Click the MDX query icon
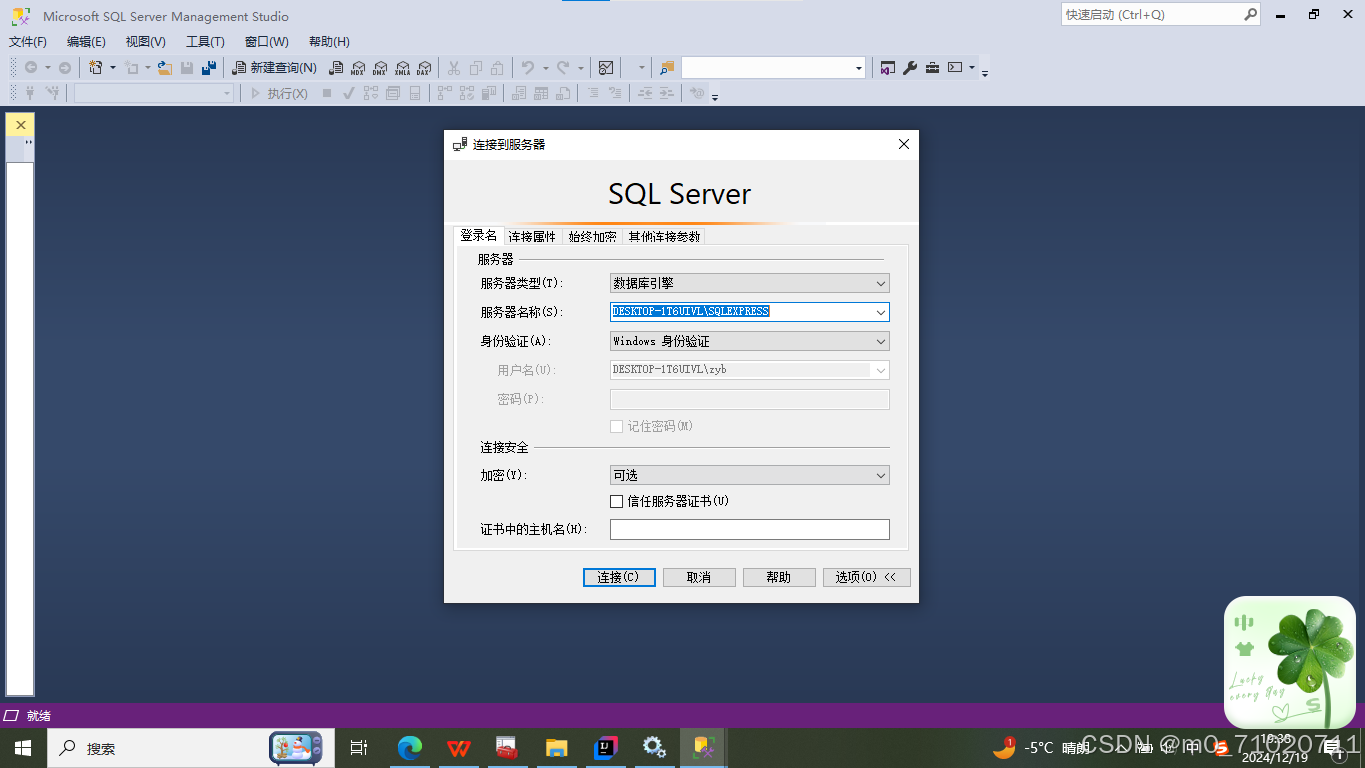This screenshot has height=768, width=1365. pos(358,68)
